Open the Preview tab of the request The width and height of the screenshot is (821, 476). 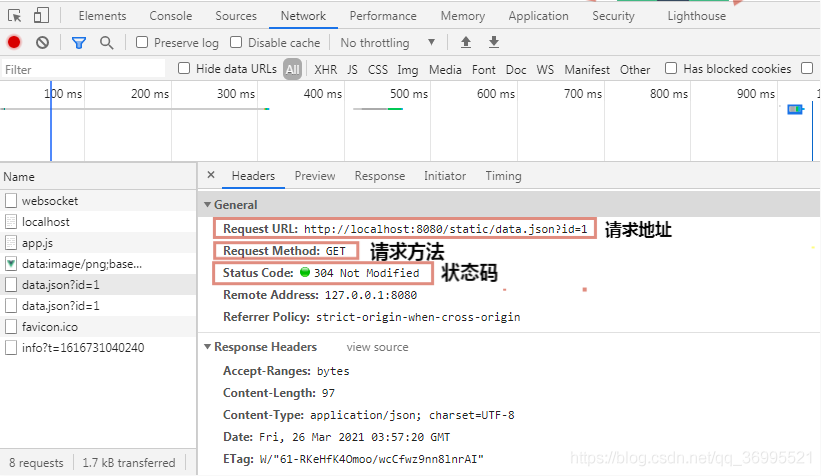[x=315, y=176]
